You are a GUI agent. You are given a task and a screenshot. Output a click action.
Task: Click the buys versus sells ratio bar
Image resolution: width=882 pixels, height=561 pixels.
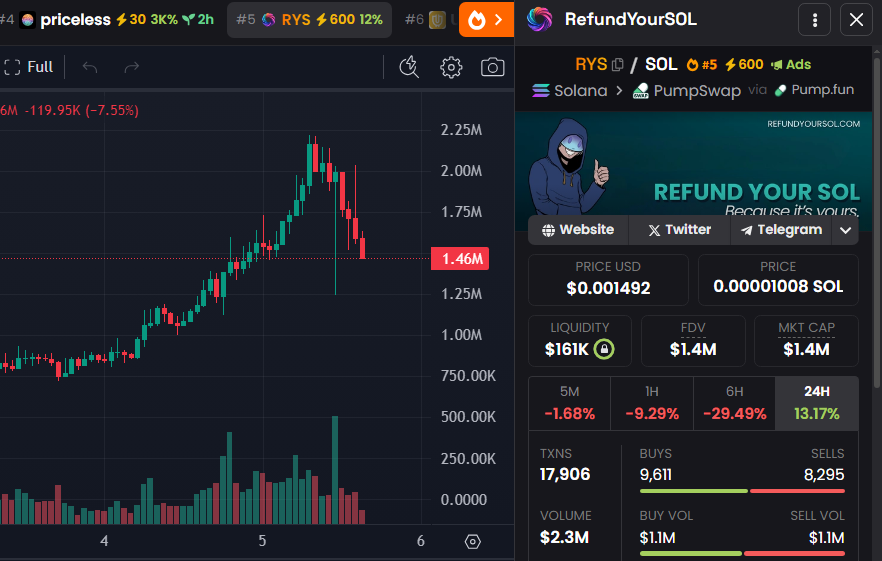point(742,491)
